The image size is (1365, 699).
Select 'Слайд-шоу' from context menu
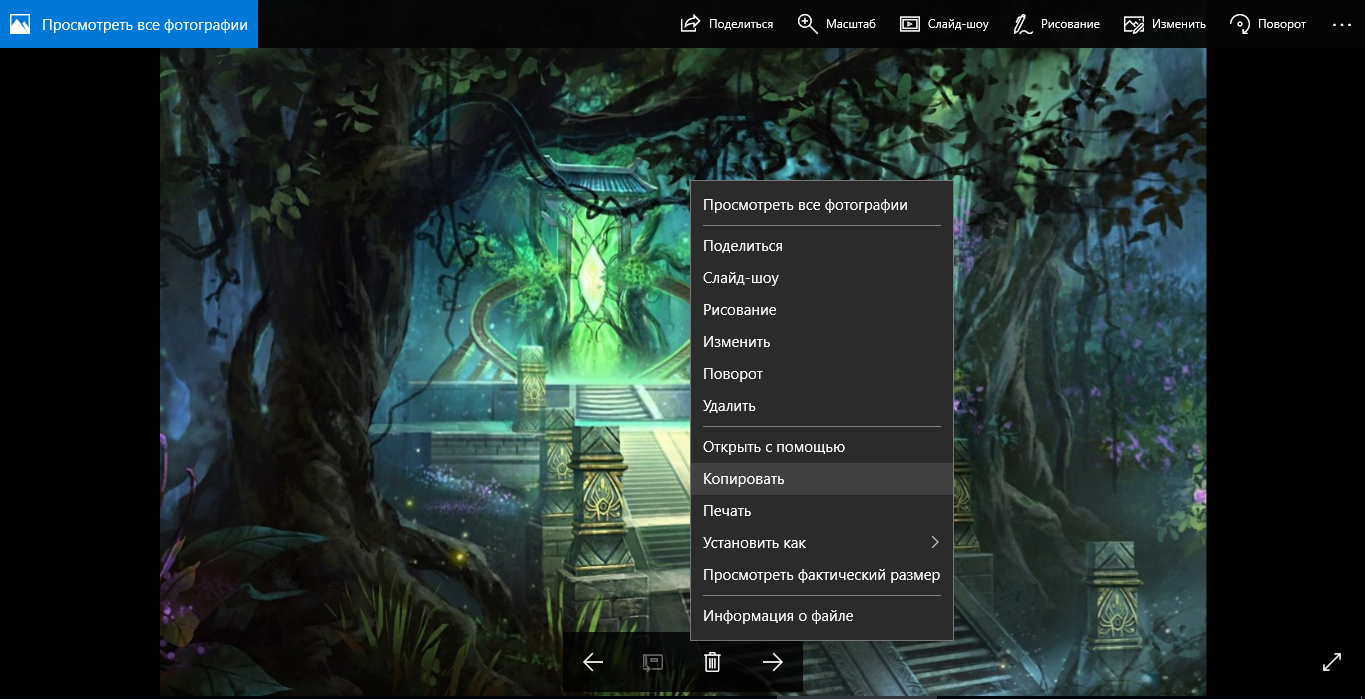coord(822,278)
